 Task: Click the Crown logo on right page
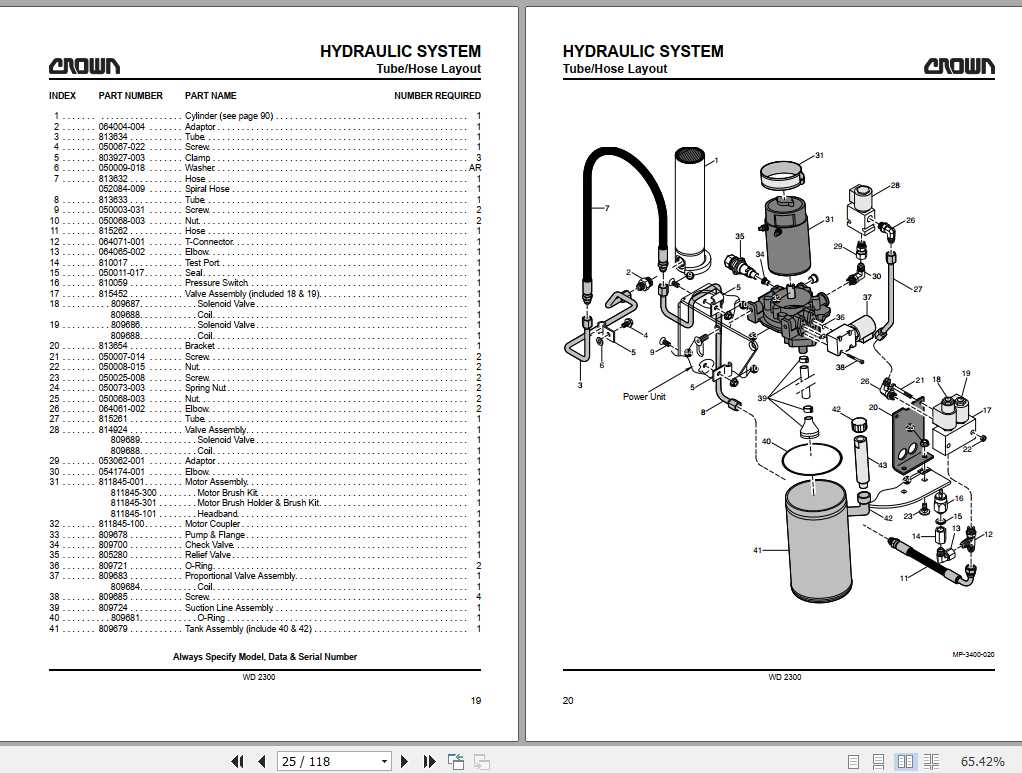click(959, 67)
